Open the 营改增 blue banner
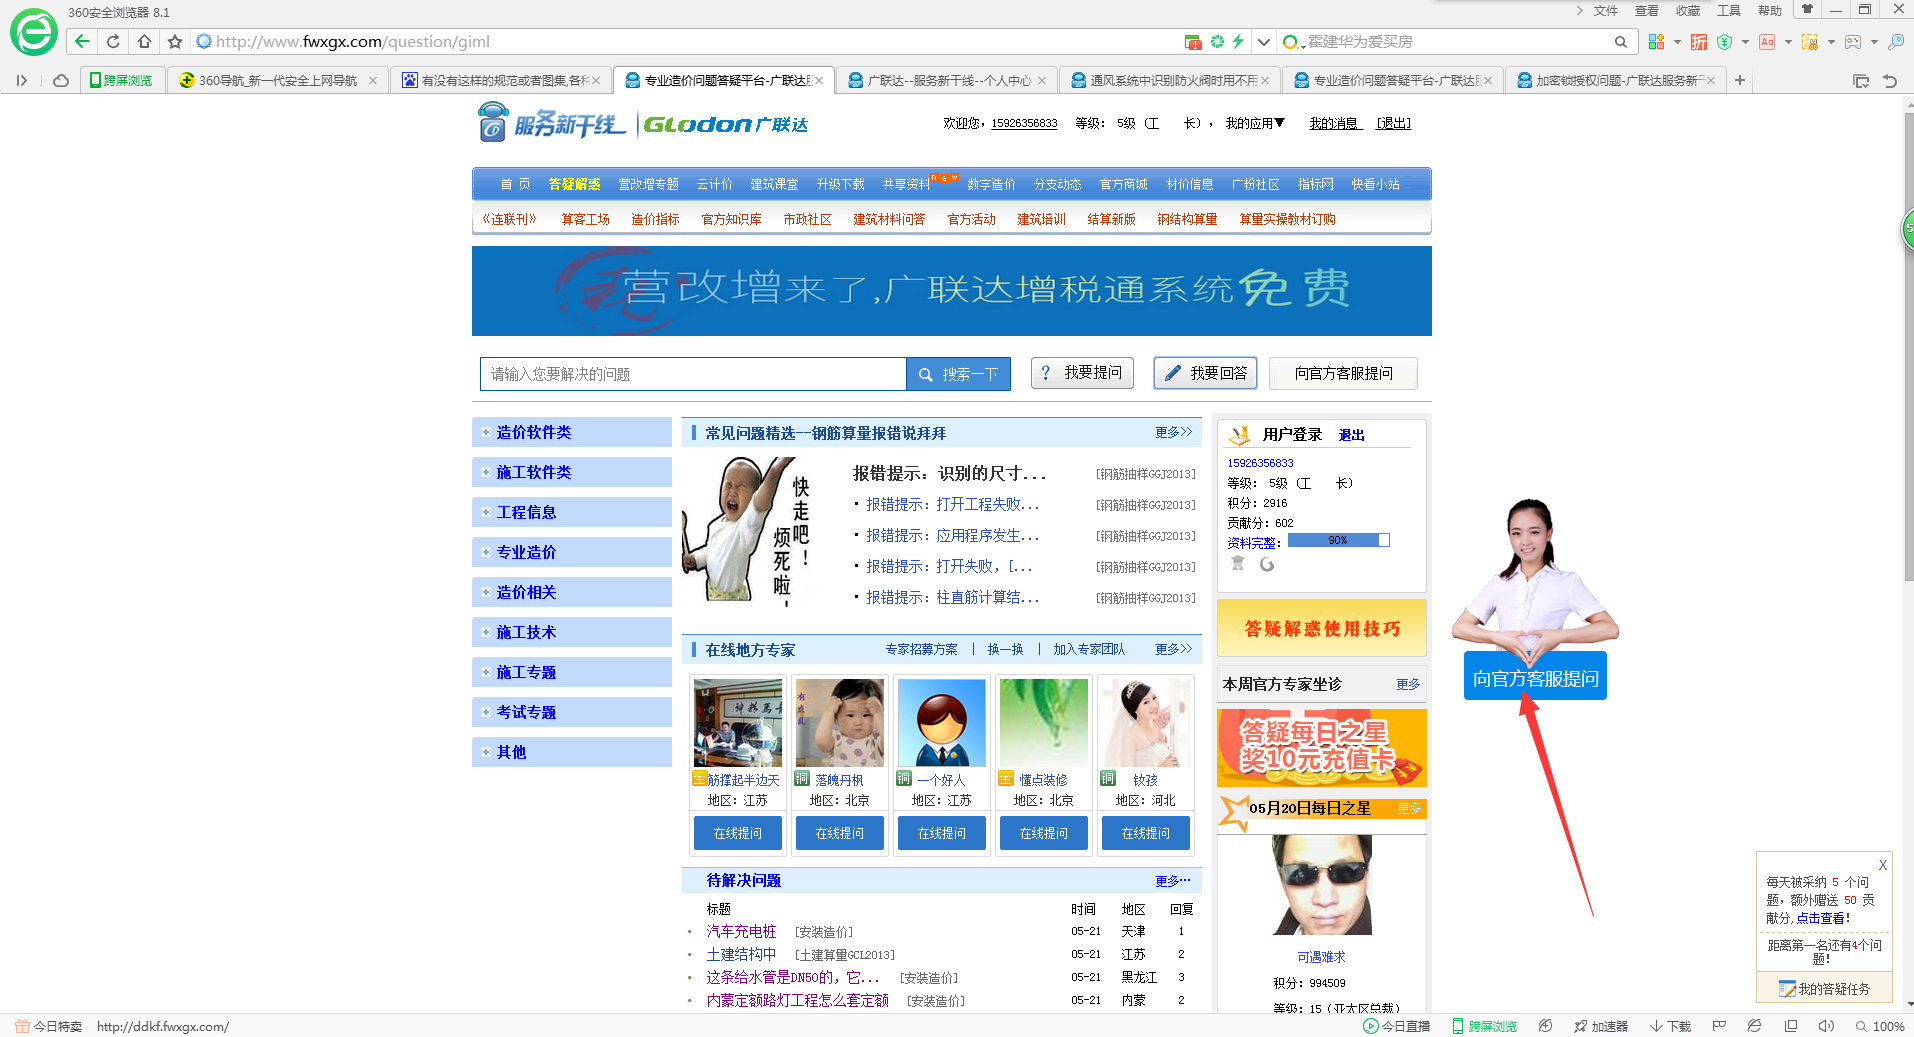1914x1037 pixels. point(951,291)
